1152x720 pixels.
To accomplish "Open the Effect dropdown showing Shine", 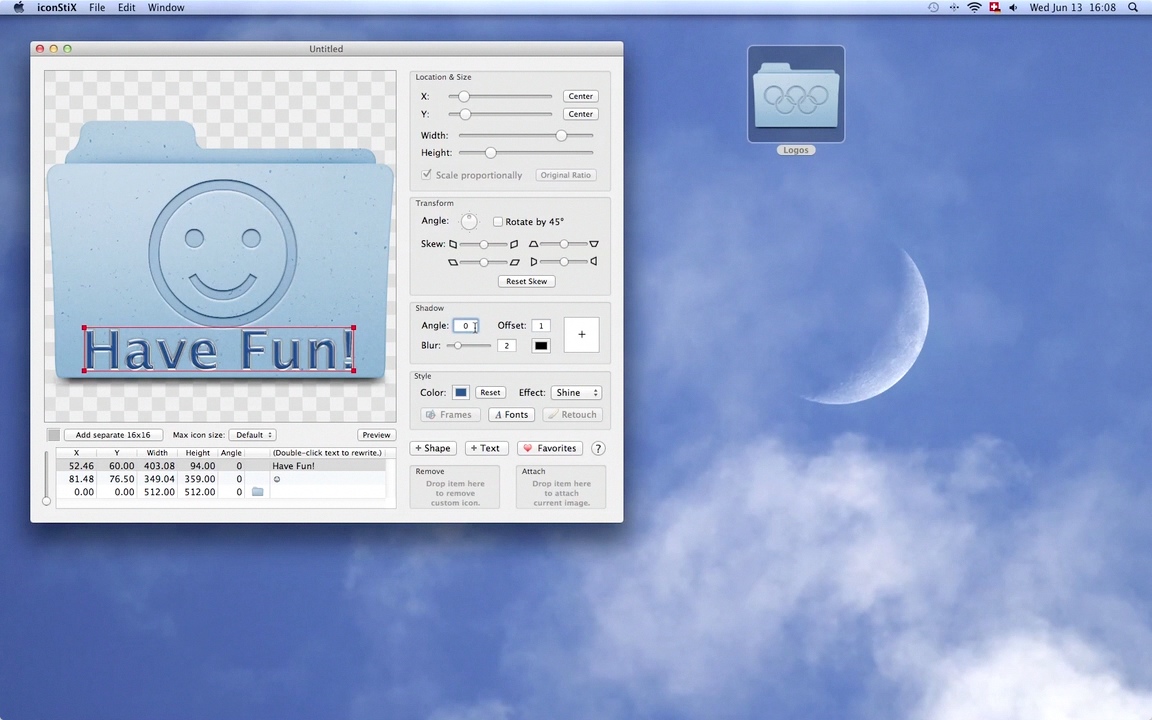I will [x=576, y=393].
